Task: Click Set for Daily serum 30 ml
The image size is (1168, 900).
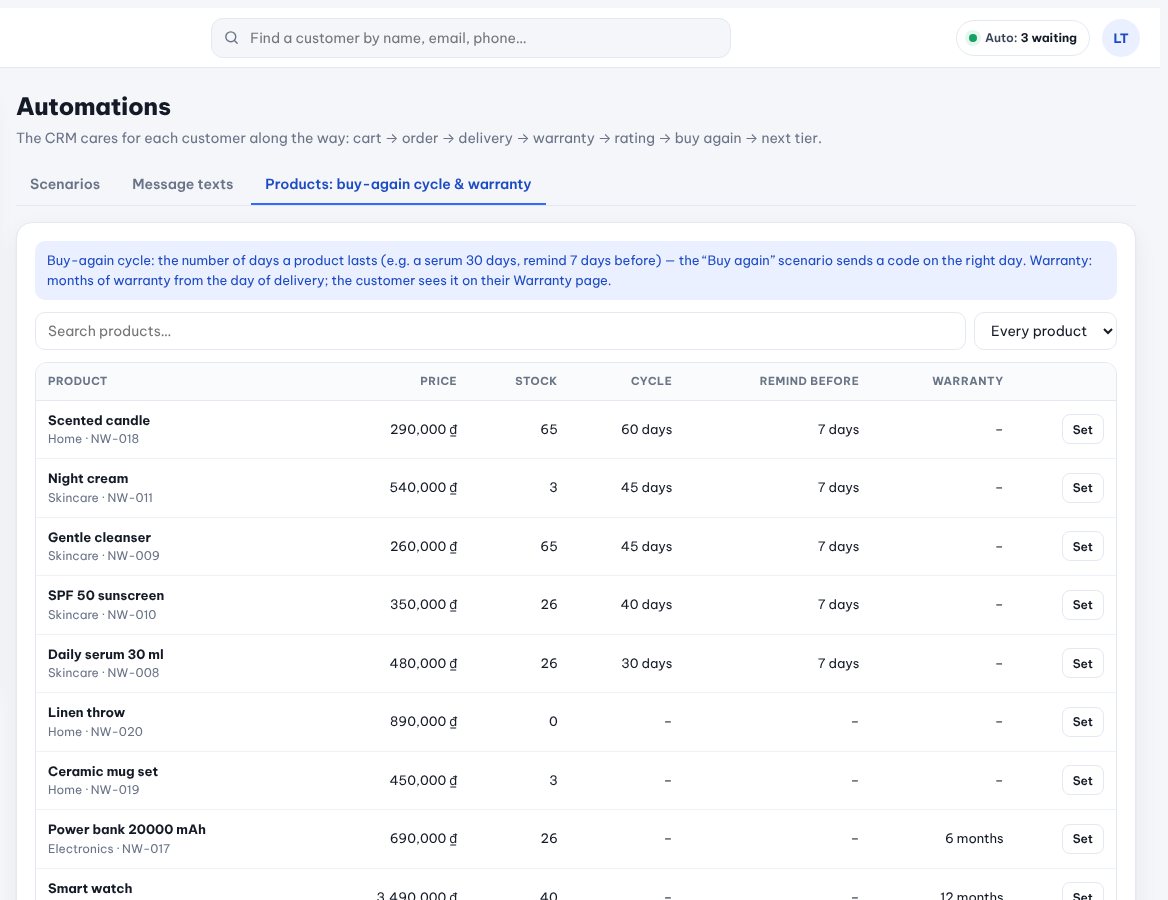Action: 1082,663
